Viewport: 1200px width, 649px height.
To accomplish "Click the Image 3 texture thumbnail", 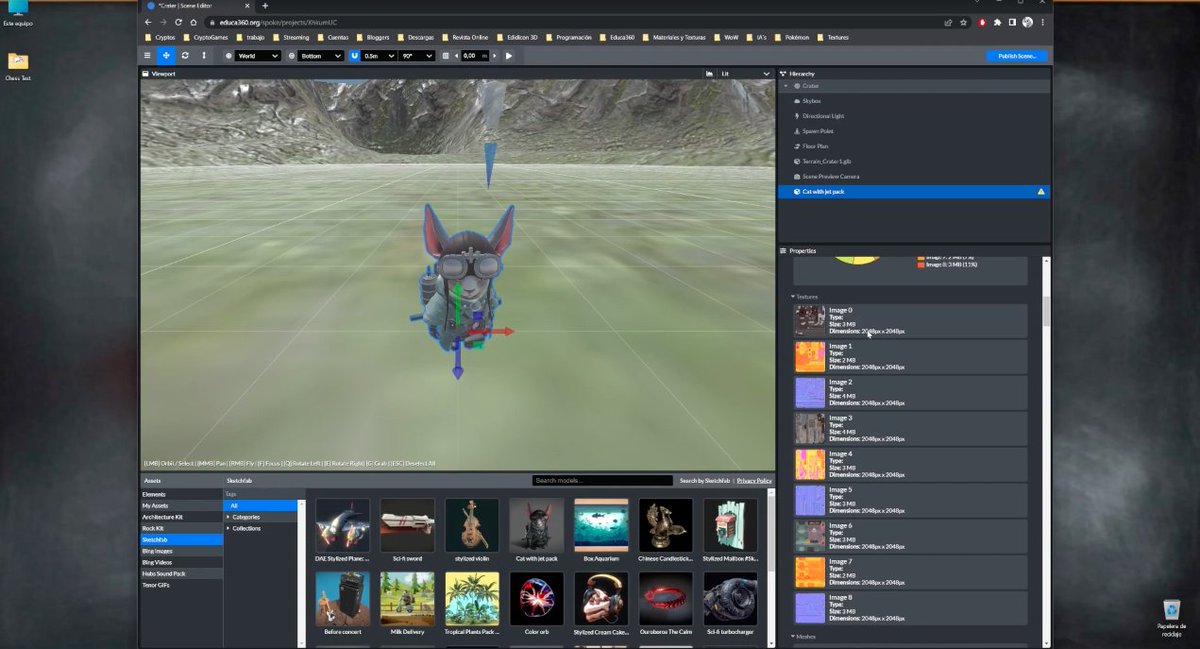I will point(810,428).
